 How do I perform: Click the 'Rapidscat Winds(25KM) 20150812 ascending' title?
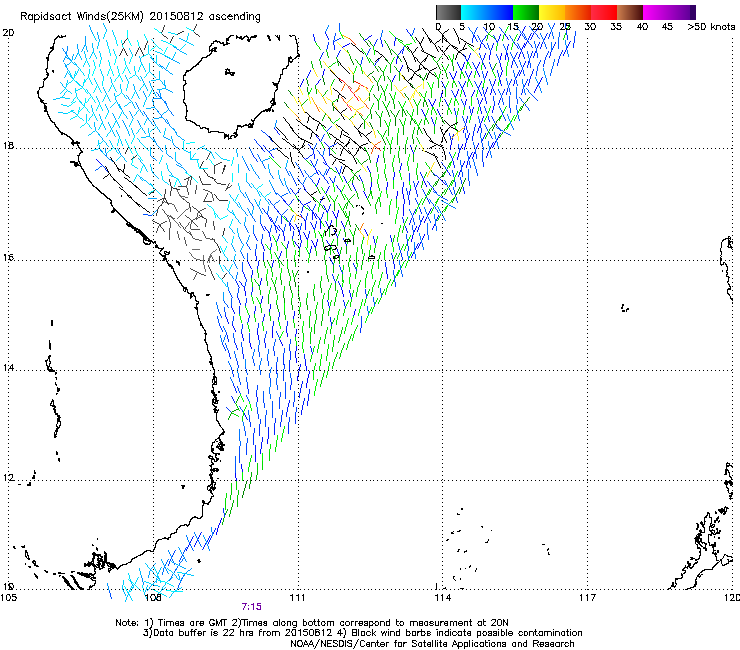coord(140,17)
